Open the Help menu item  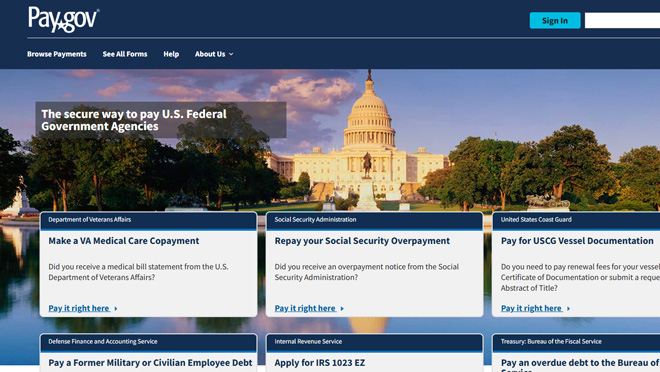point(171,54)
